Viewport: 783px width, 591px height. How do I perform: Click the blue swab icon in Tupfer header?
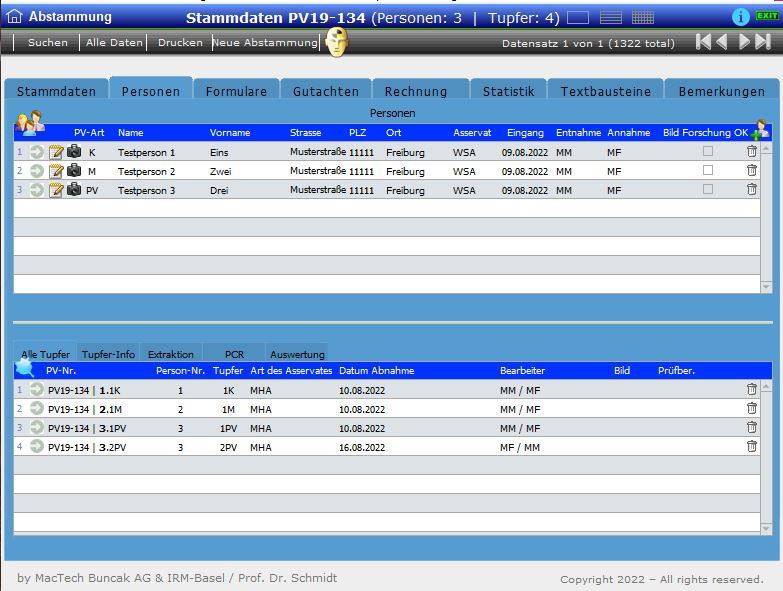[24, 368]
